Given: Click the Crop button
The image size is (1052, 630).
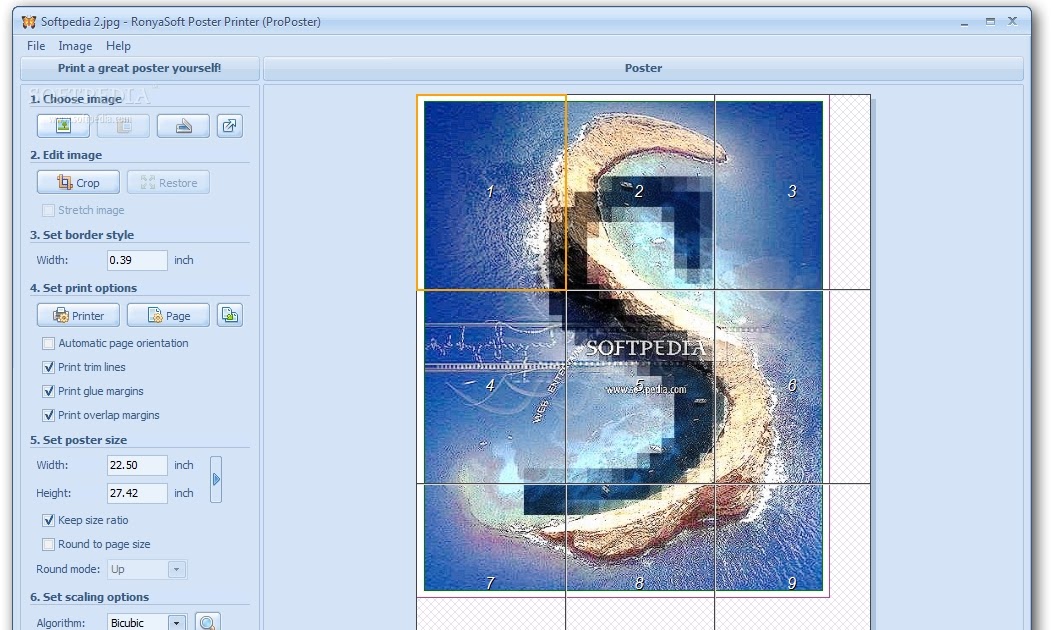Looking at the screenshot, I should point(78,182).
